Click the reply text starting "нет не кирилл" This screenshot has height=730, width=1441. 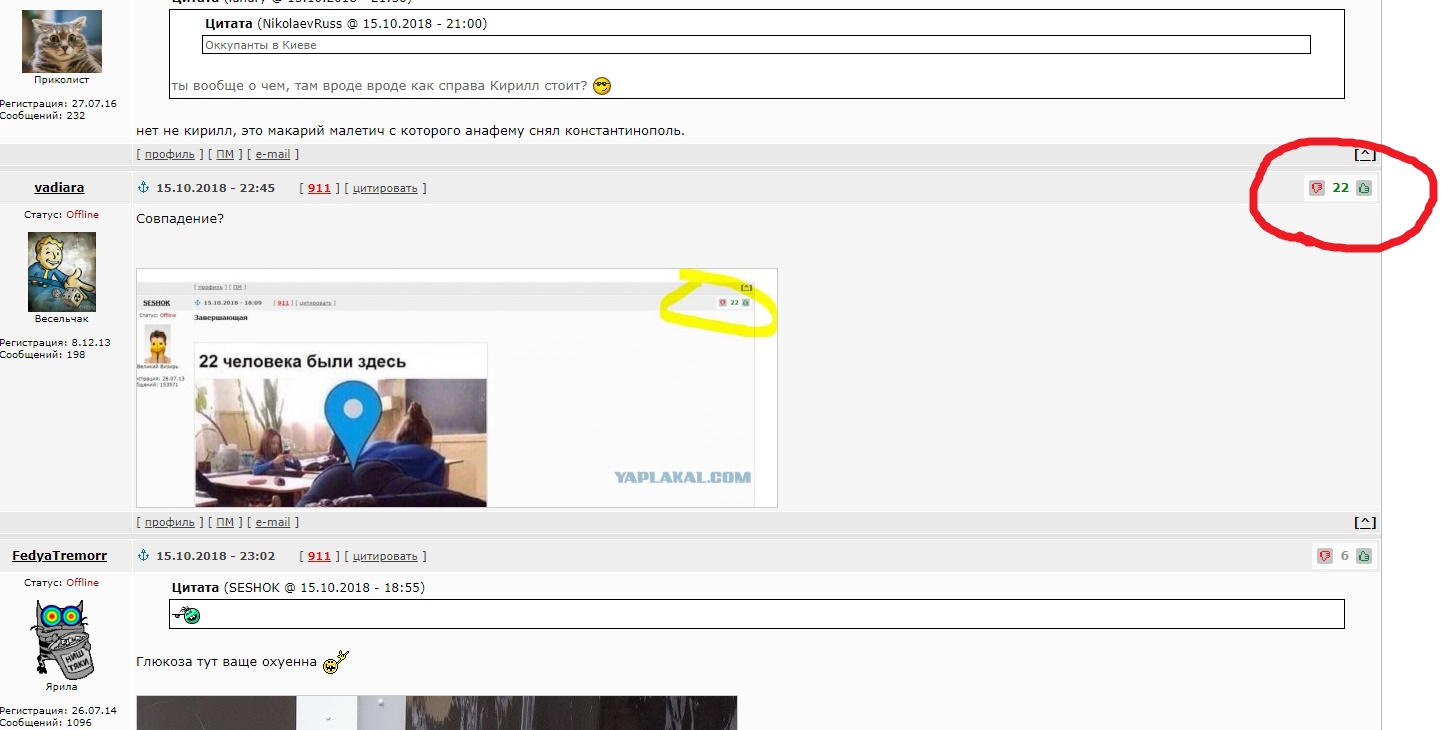click(410, 131)
